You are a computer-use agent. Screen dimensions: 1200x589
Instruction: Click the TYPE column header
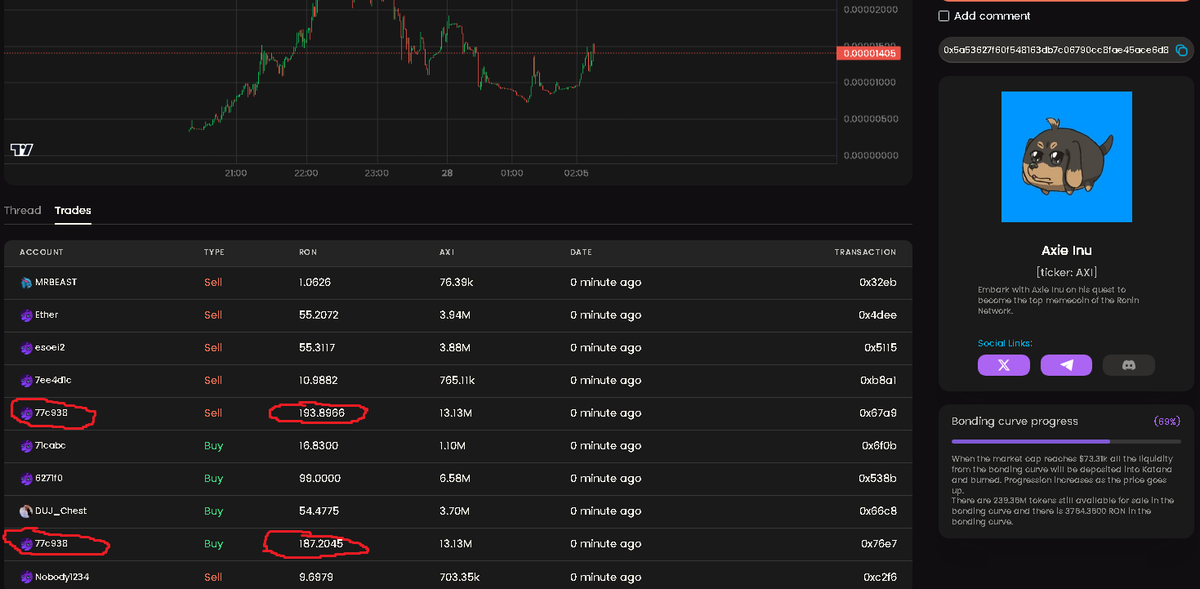(x=214, y=252)
